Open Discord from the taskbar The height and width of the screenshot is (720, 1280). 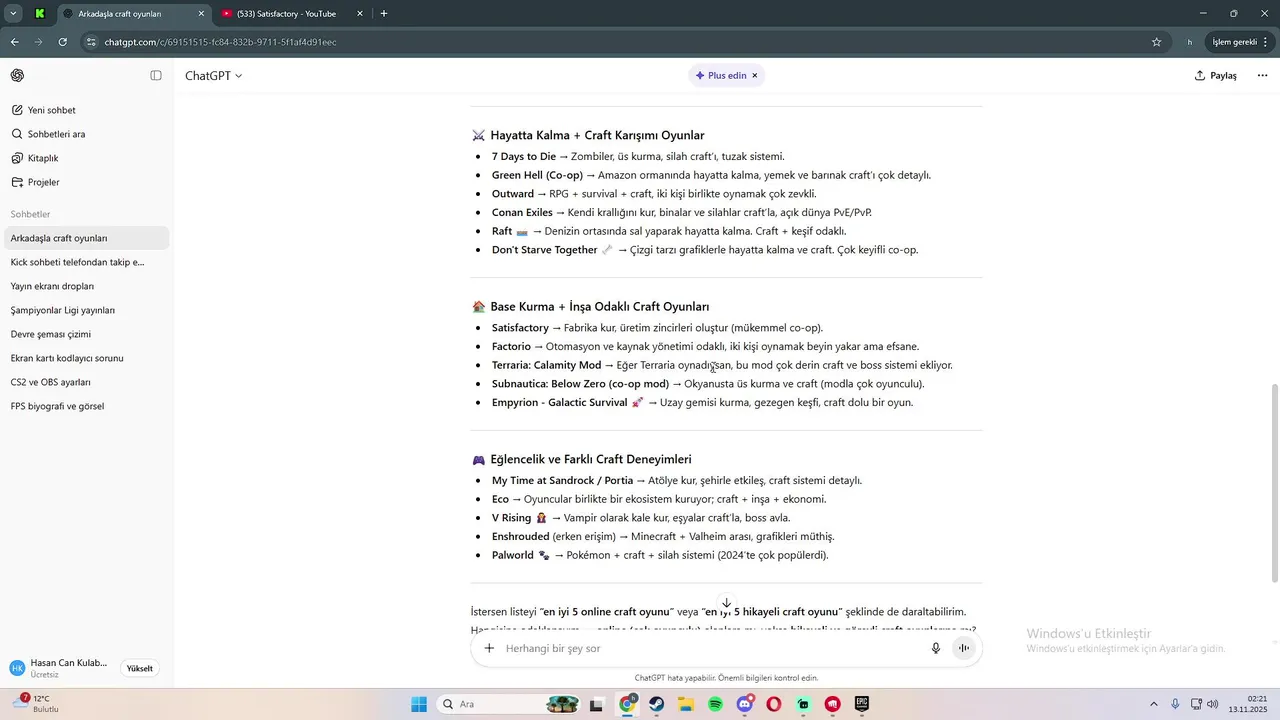pos(745,704)
